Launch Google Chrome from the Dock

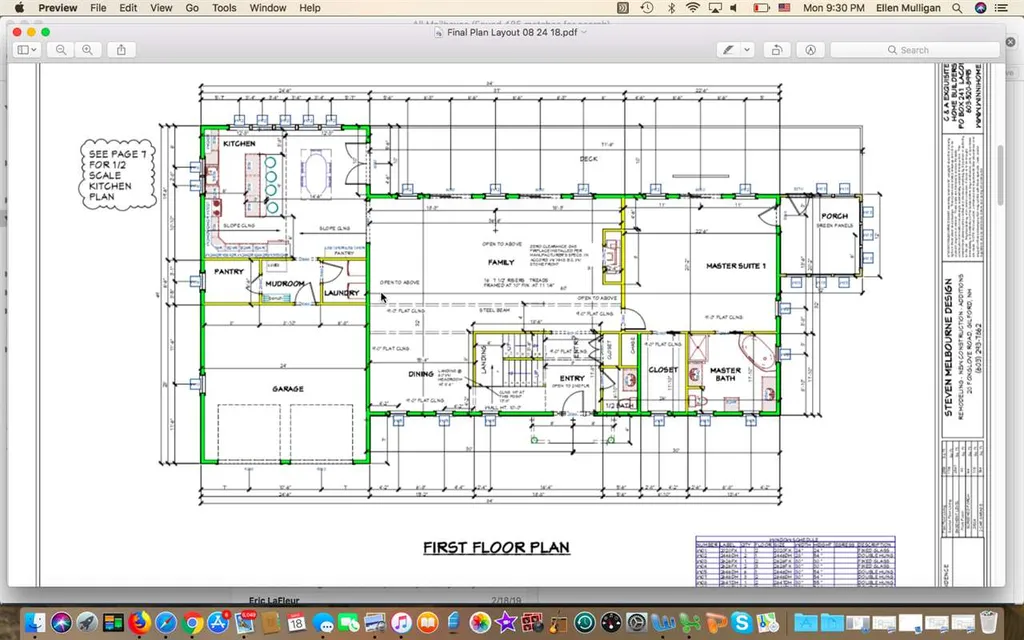191,622
